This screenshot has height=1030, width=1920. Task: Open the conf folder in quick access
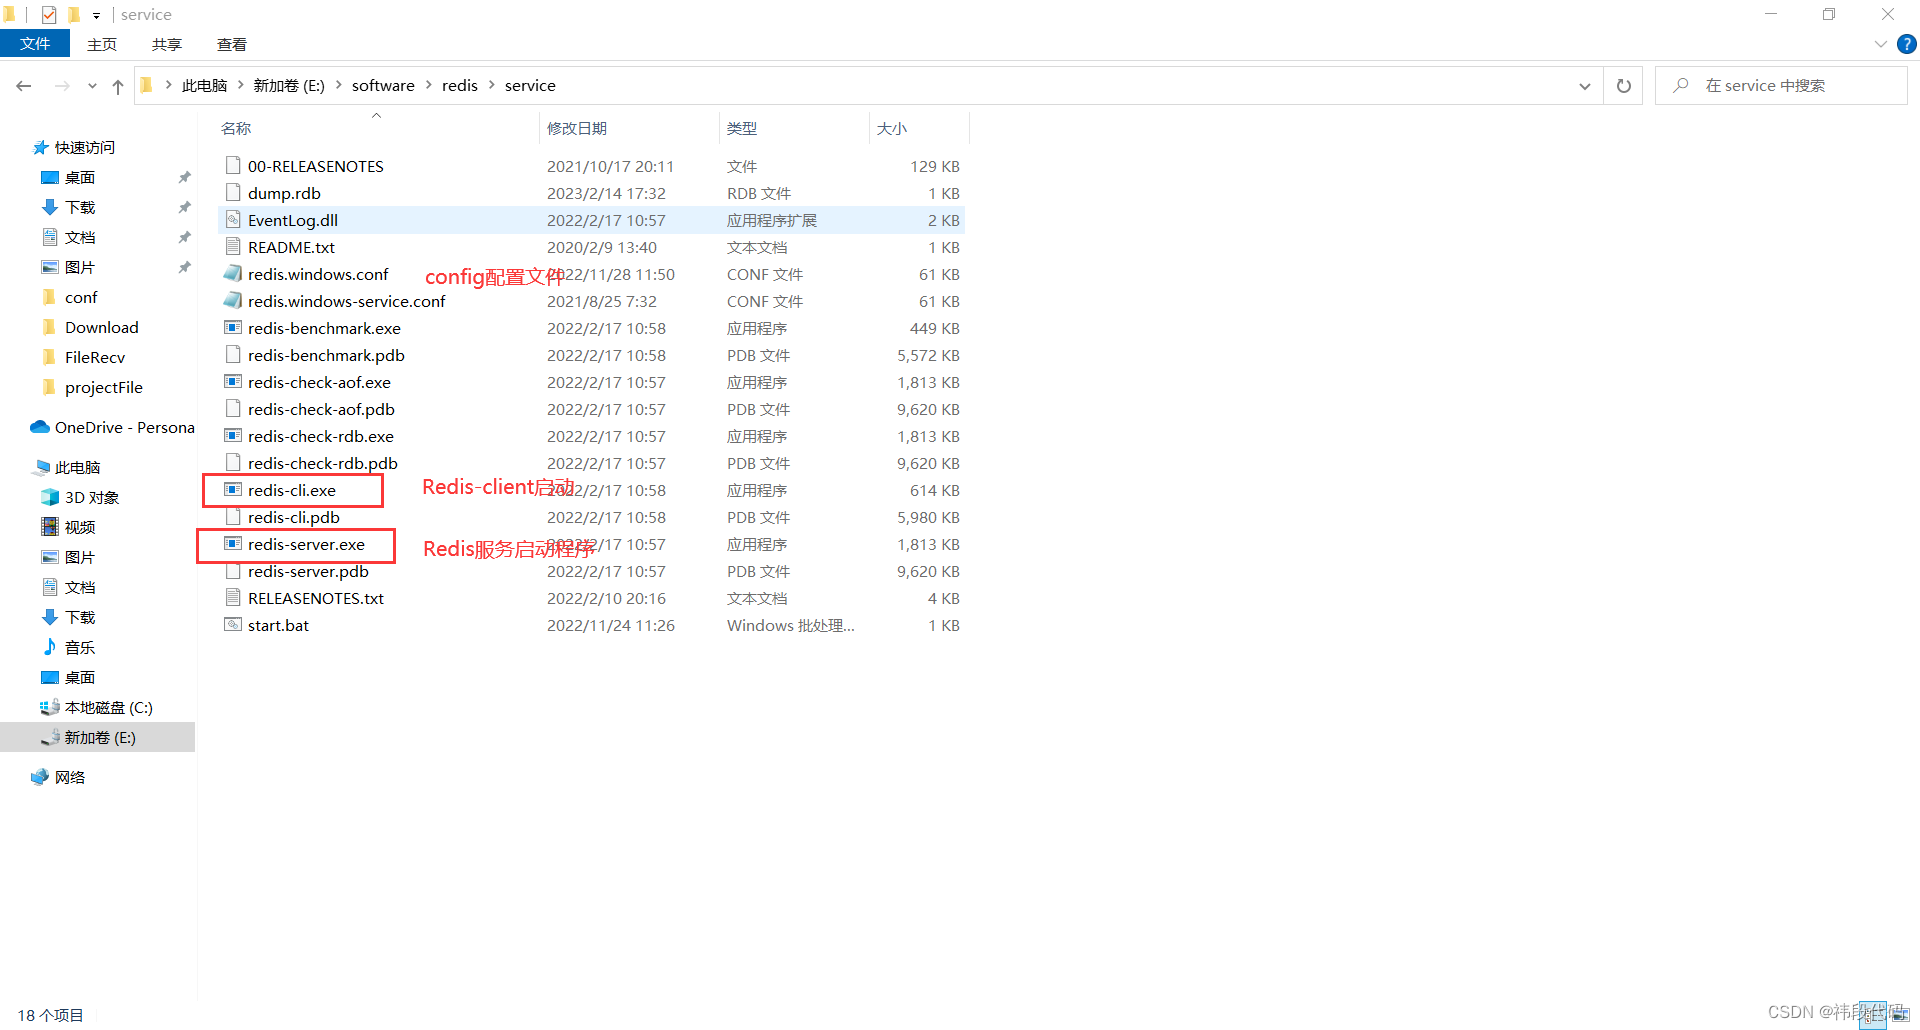(80, 297)
